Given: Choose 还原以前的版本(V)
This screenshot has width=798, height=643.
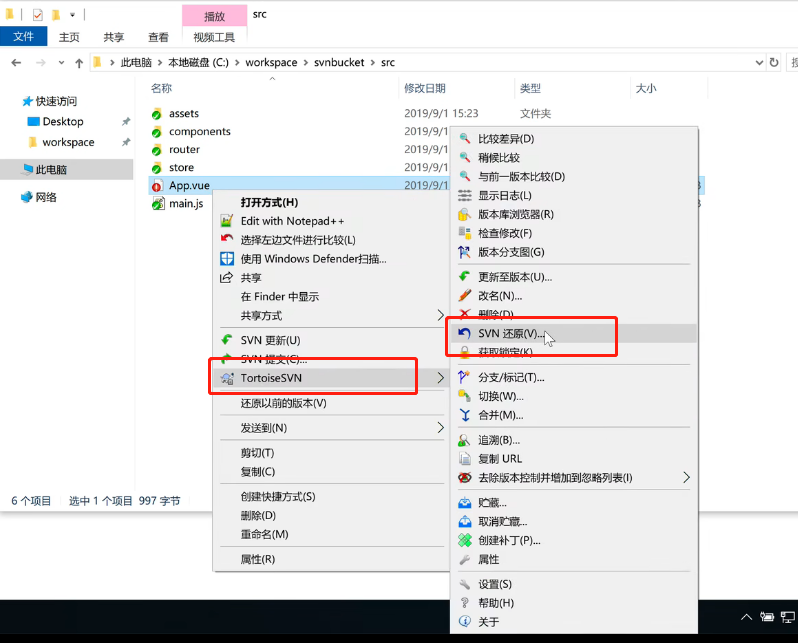Looking at the screenshot, I should click(x=283, y=403).
